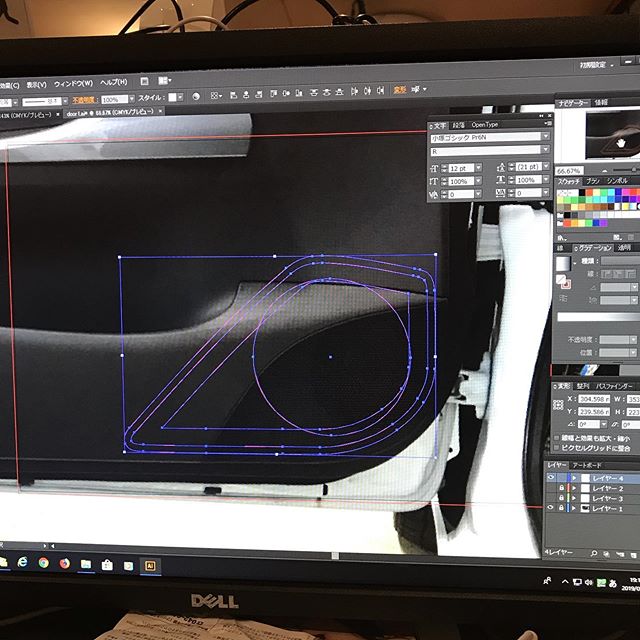Open the font family dropdown 小塚ゴシック Pr6N
This screenshot has width=640, height=640.
(x=546, y=136)
